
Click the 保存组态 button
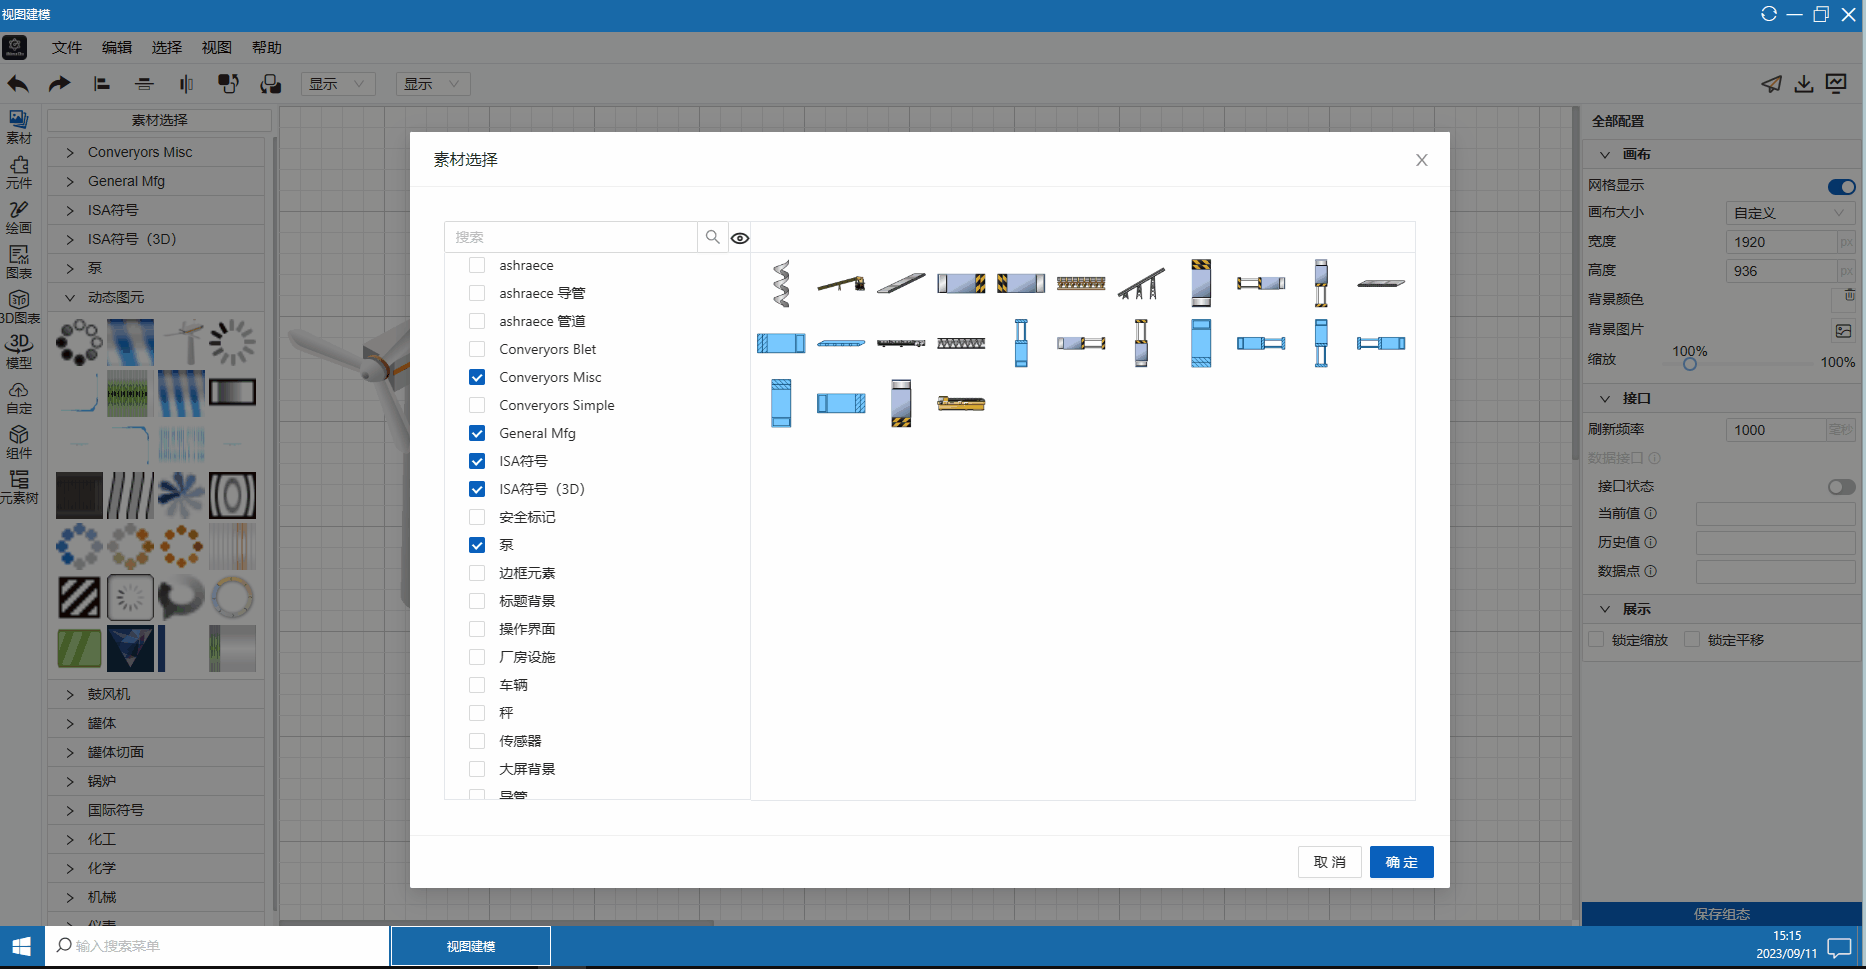(x=1722, y=914)
